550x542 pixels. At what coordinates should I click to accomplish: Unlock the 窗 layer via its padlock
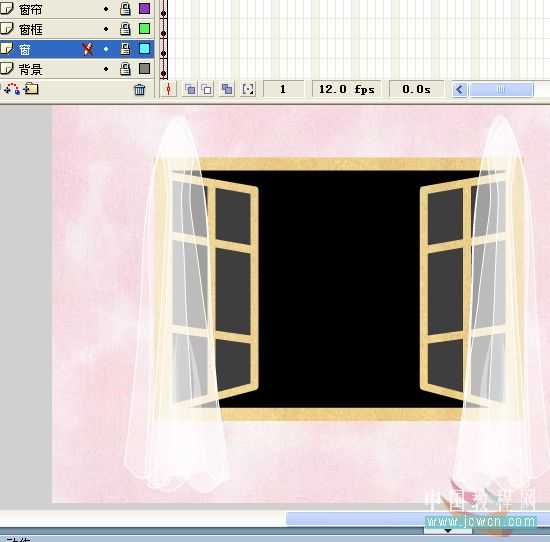pos(125,49)
